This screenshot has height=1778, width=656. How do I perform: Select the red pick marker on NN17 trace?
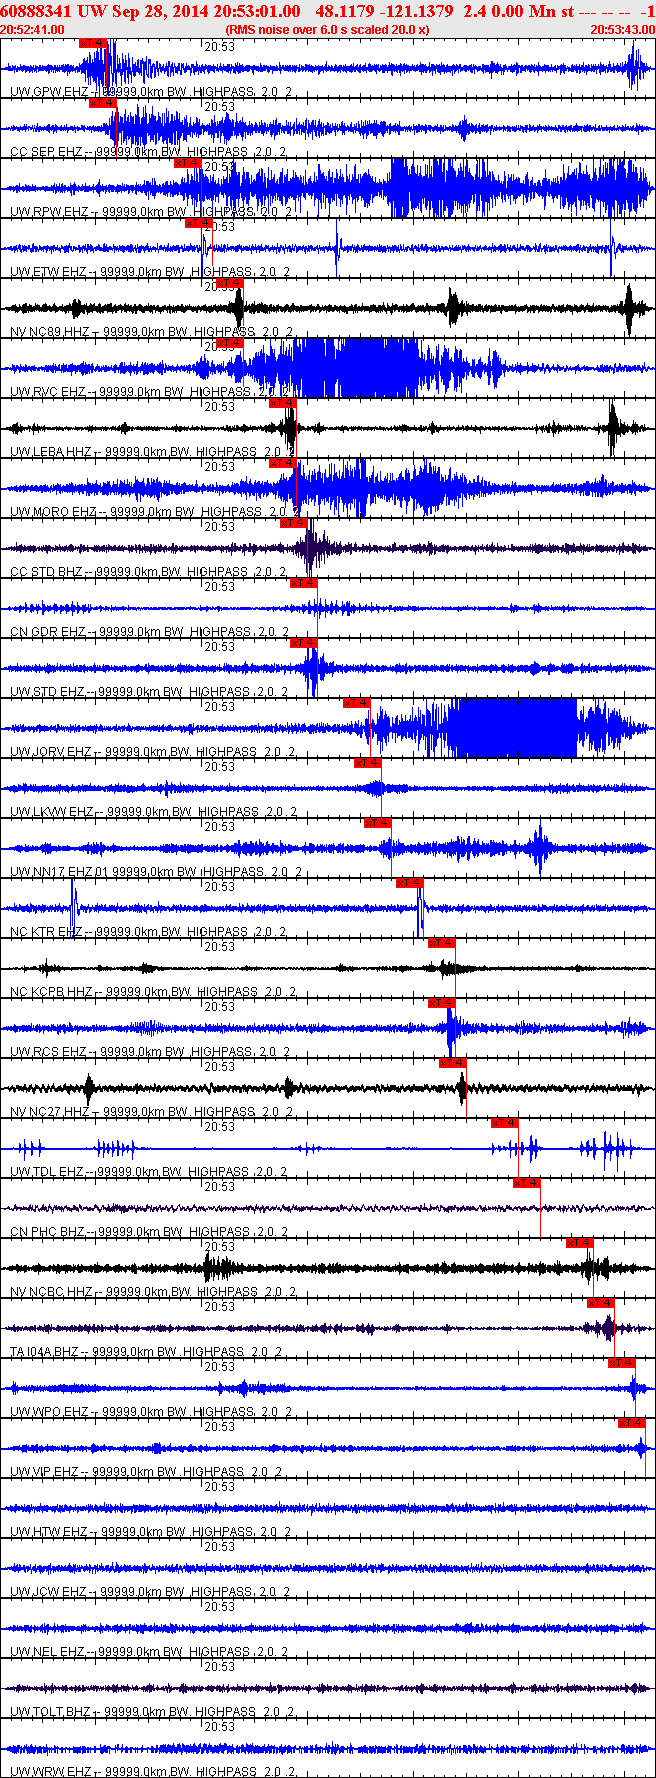[377, 823]
